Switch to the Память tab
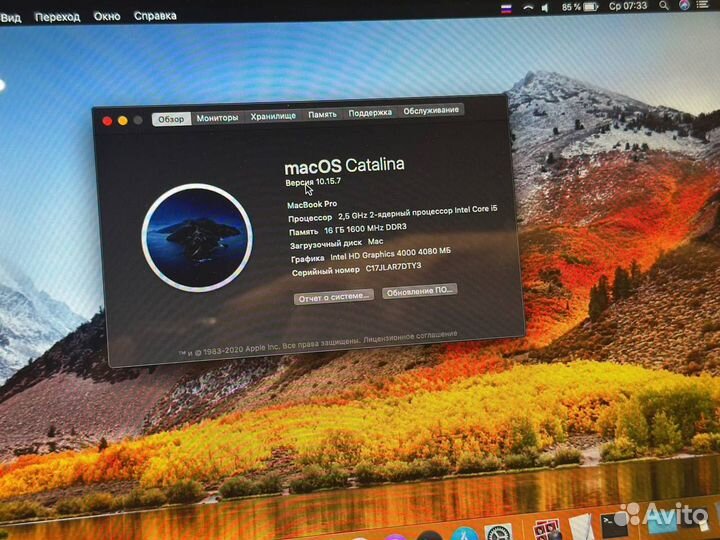This screenshot has width=720, height=540. coord(322,114)
